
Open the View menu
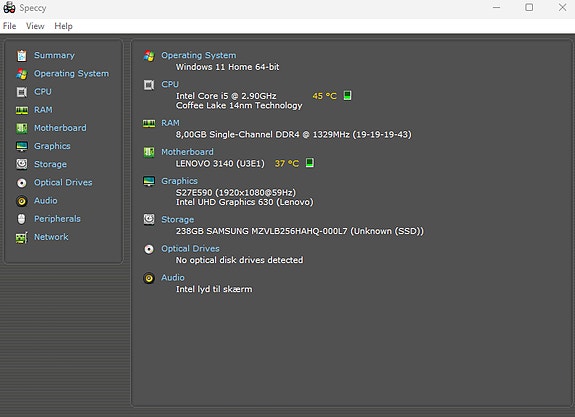(35, 26)
